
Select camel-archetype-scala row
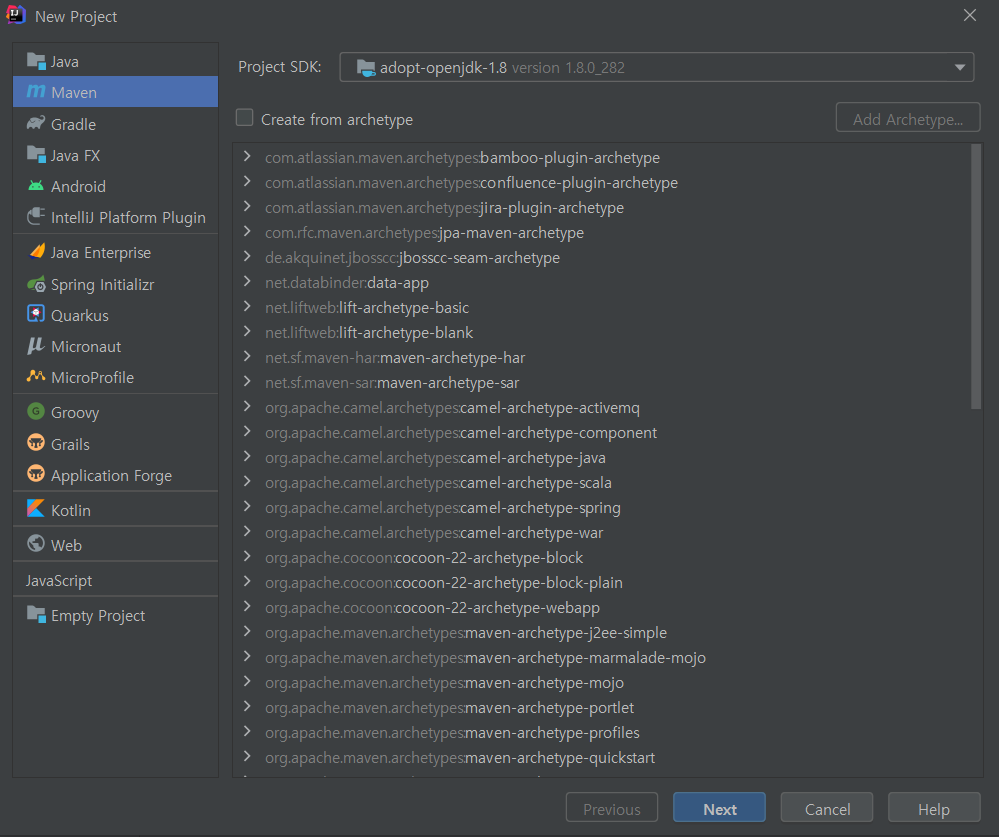click(x=601, y=482)
